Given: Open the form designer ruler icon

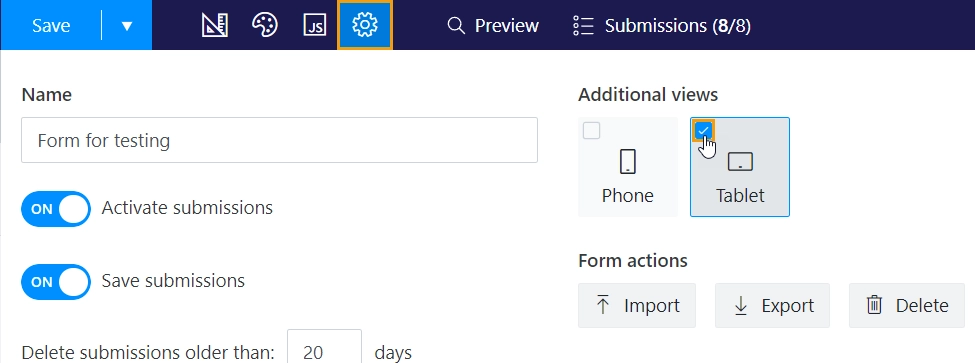Looking at the screenshot, I should pos(215,25).
